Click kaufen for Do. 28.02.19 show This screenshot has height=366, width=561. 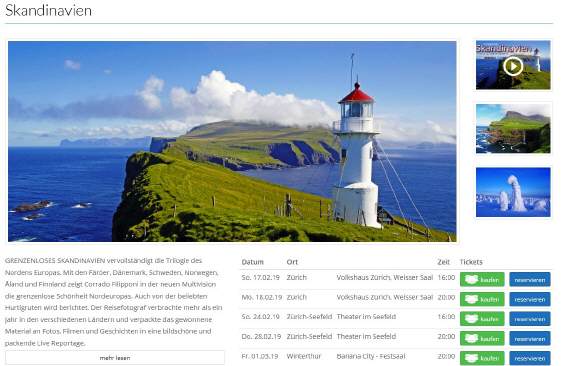pos(482,338)
